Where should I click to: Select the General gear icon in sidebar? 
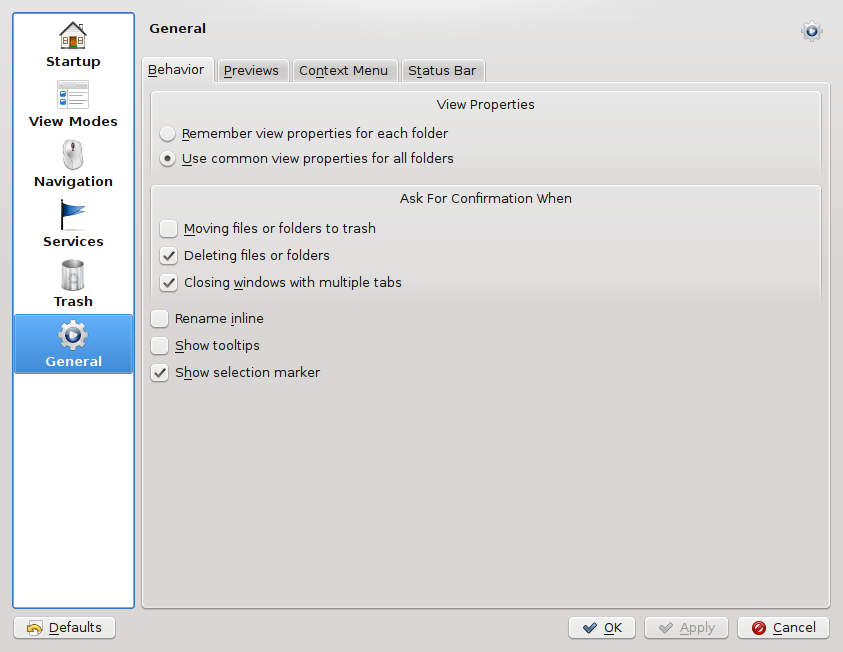pyautogui.click(x=73, y=336)
